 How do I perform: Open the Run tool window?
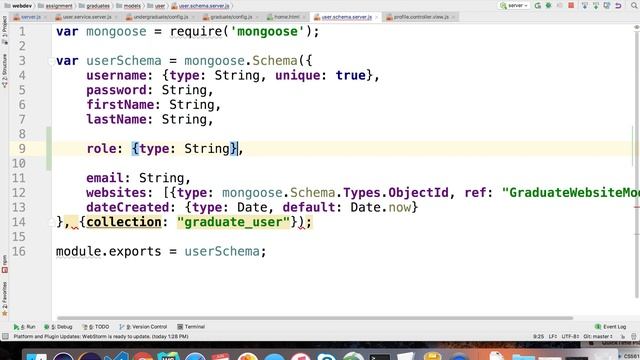pyautogui.click(x=24, y=327)
